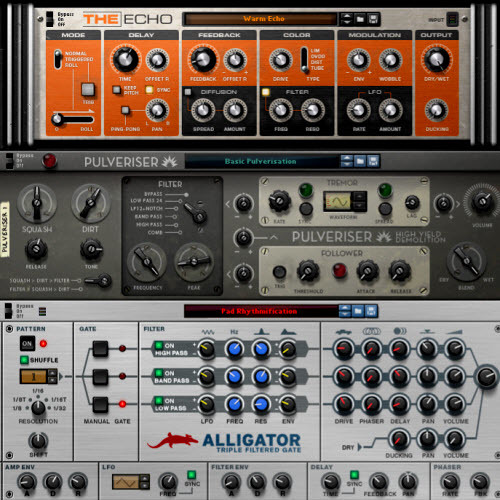Trigger the Alligator top manual gate button
The width and height of the screenshot is (500, 500).
100,349
